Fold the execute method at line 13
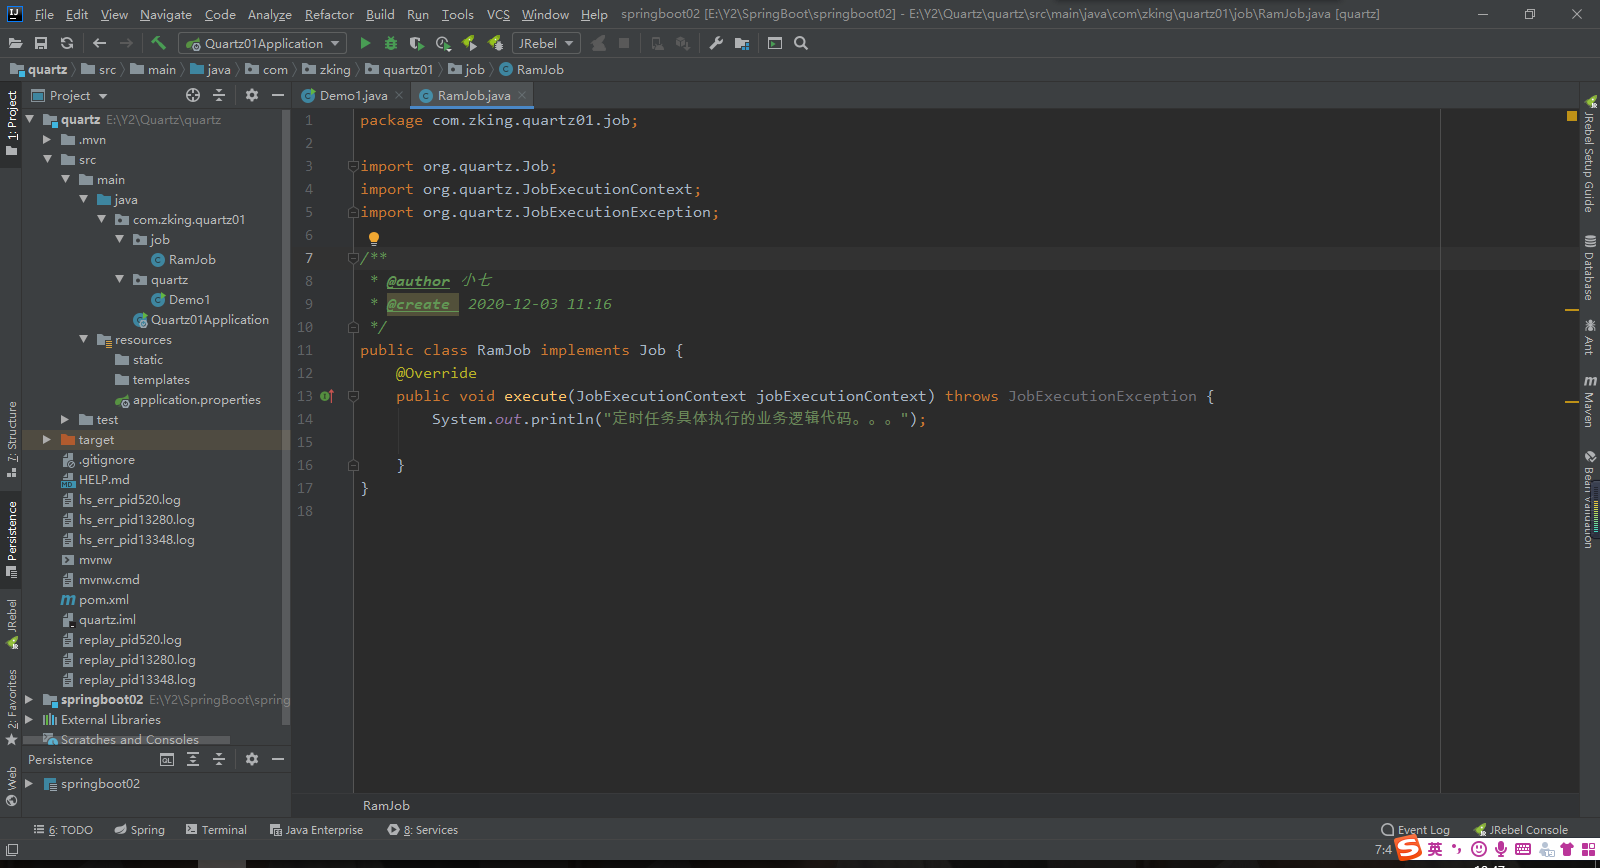 coord(353,396)
